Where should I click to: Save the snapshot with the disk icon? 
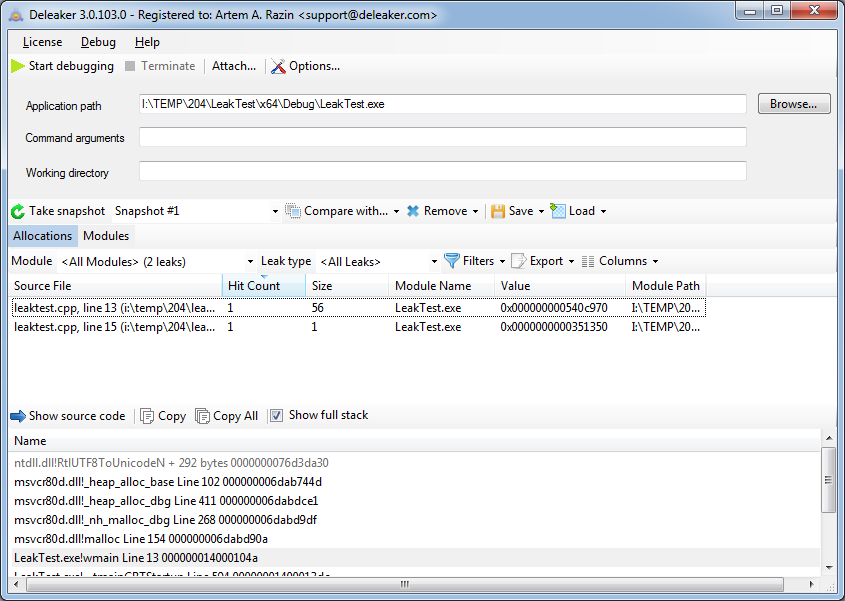tap(499, 211)
